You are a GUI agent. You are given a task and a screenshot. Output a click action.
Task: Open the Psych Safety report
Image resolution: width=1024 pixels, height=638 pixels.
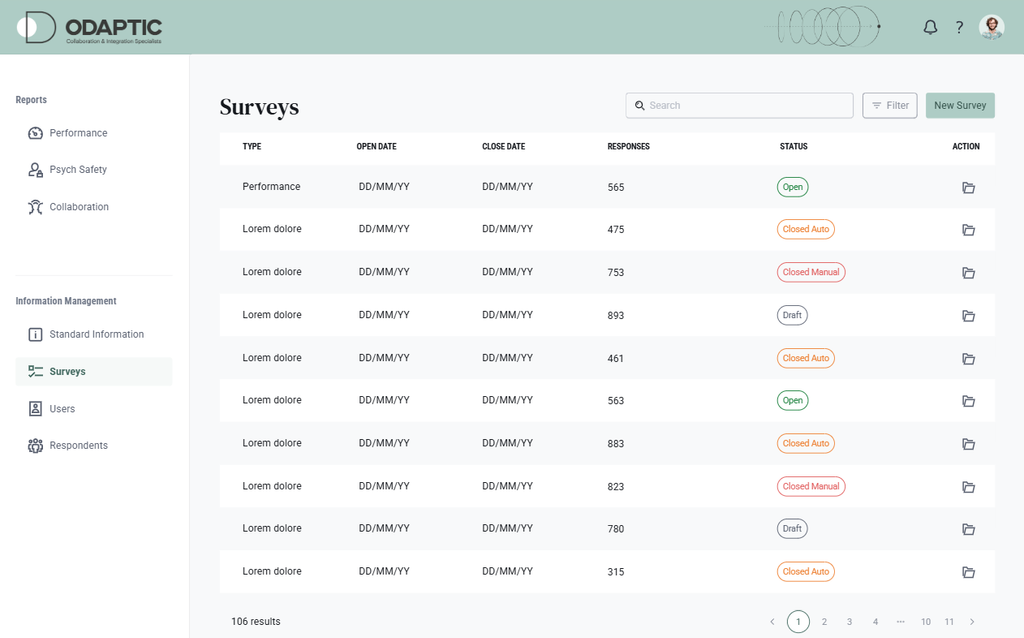click(x=68, y=170)
